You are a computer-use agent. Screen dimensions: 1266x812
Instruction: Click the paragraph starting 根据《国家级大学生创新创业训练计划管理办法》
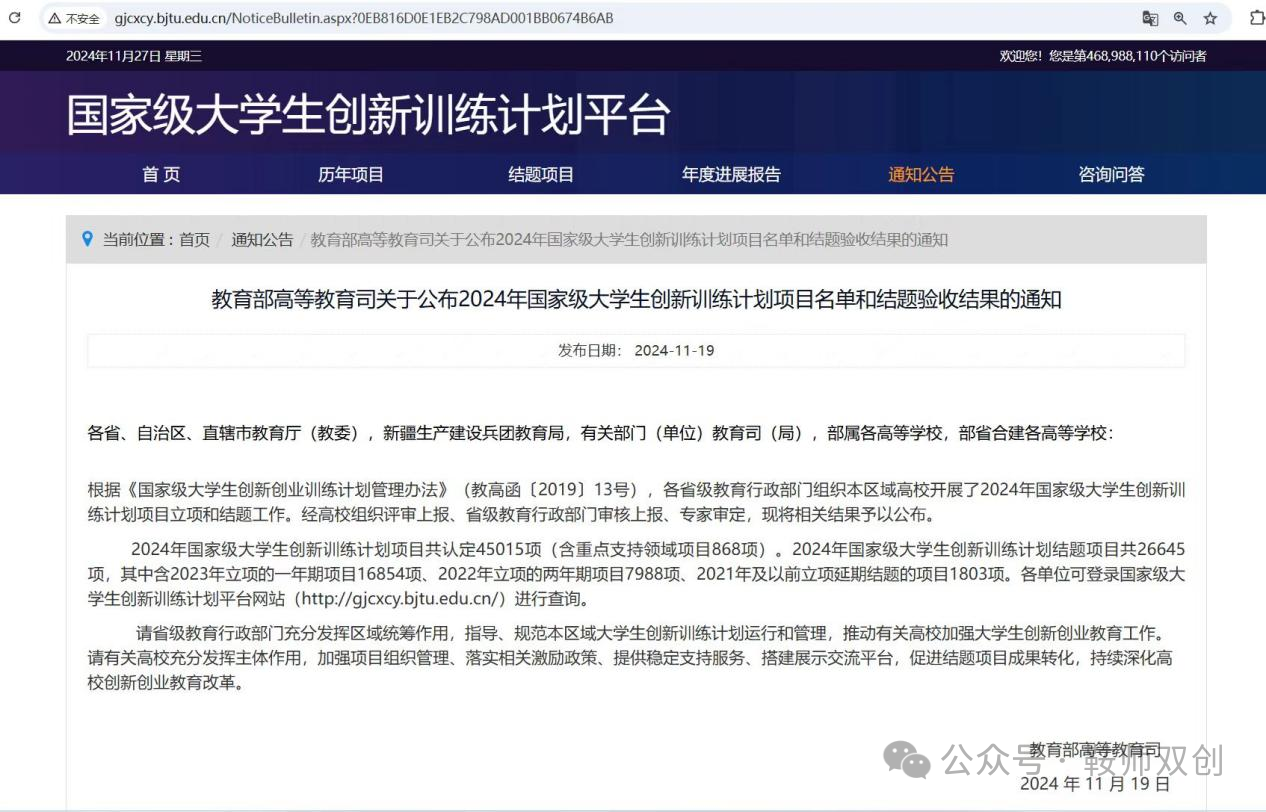(636, 502)
